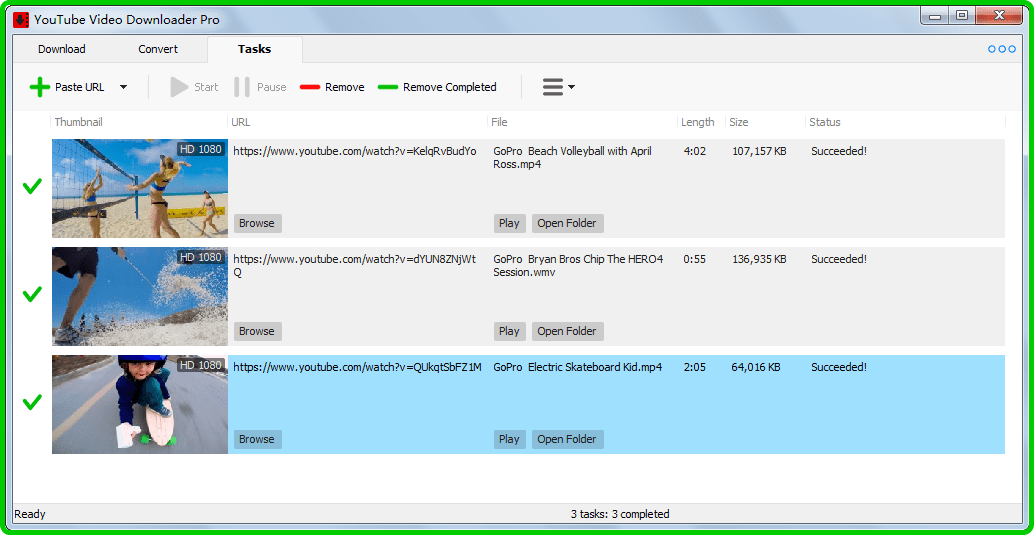Click the Skateboard Kid row green checkmark

tap(32, 402)
